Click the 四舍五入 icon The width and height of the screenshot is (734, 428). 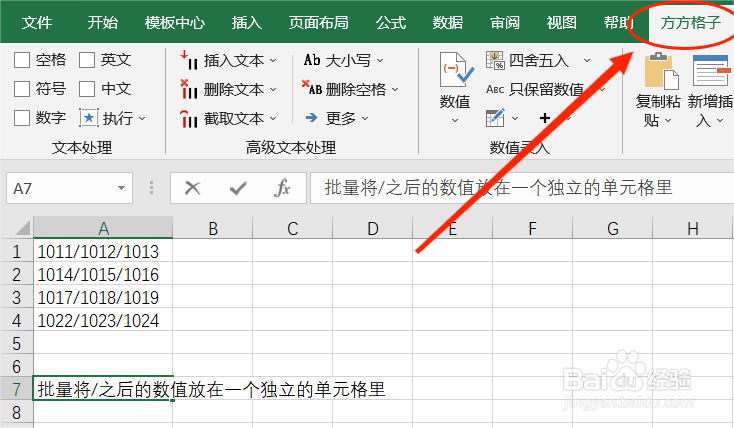495,60
